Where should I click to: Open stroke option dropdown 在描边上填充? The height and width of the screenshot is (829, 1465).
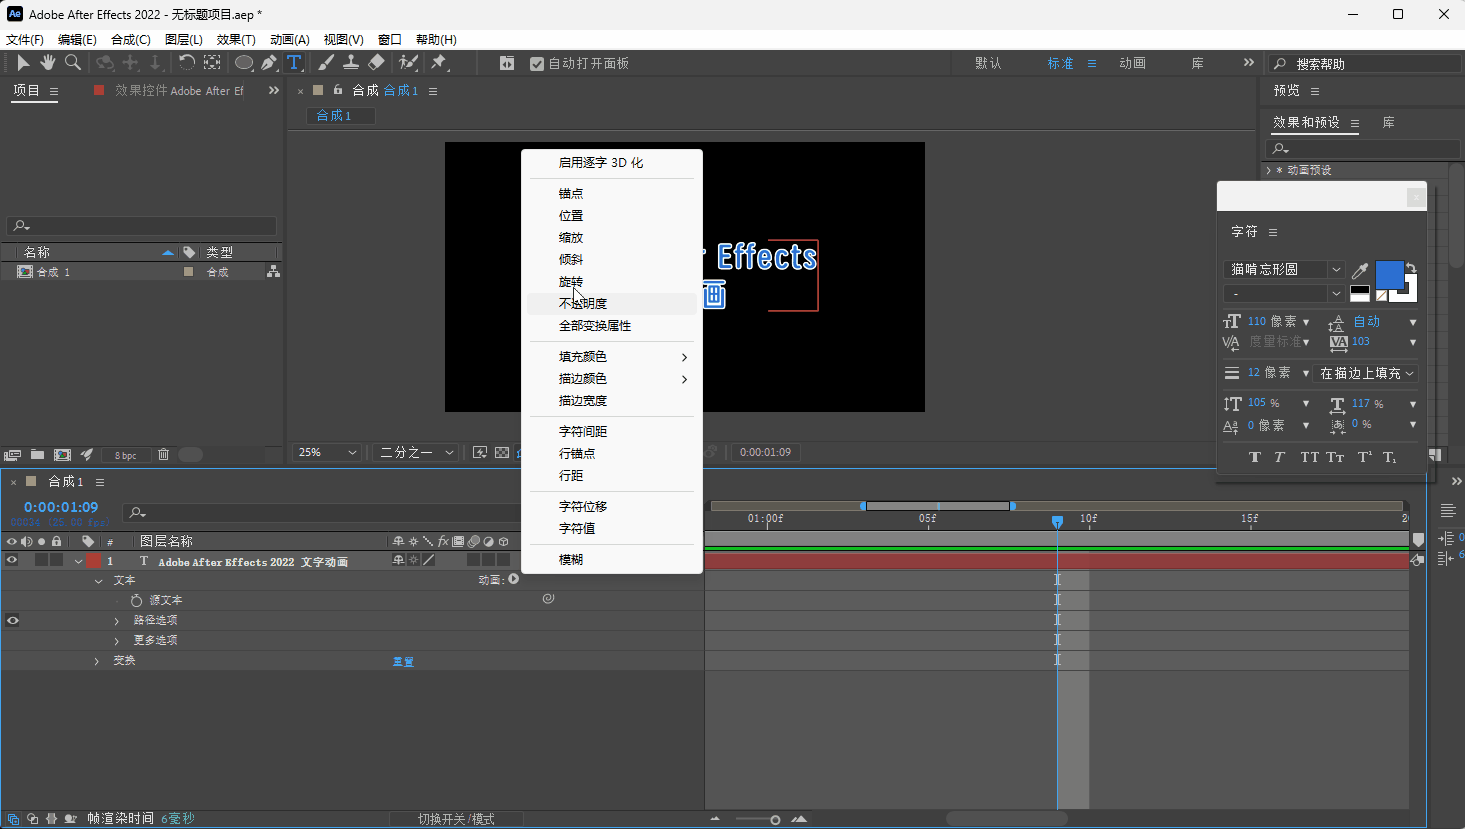pyautogui.click(x=1366, y=373)
